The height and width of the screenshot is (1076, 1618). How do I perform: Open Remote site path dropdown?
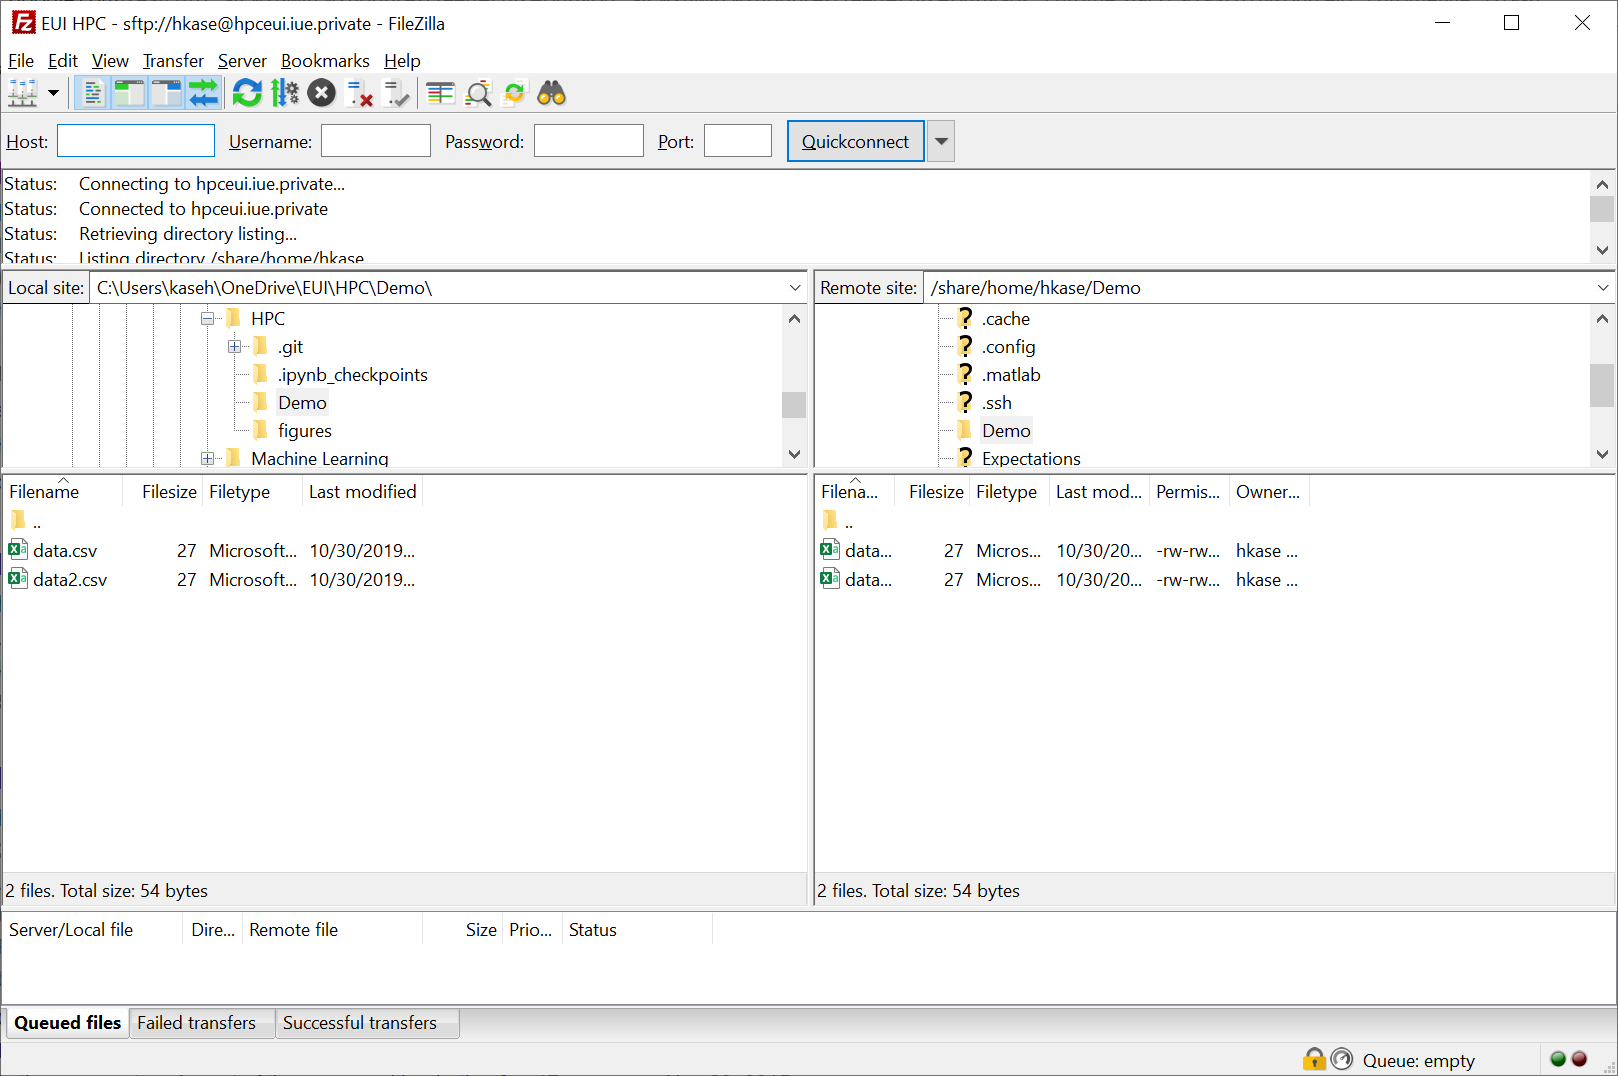1603,288
